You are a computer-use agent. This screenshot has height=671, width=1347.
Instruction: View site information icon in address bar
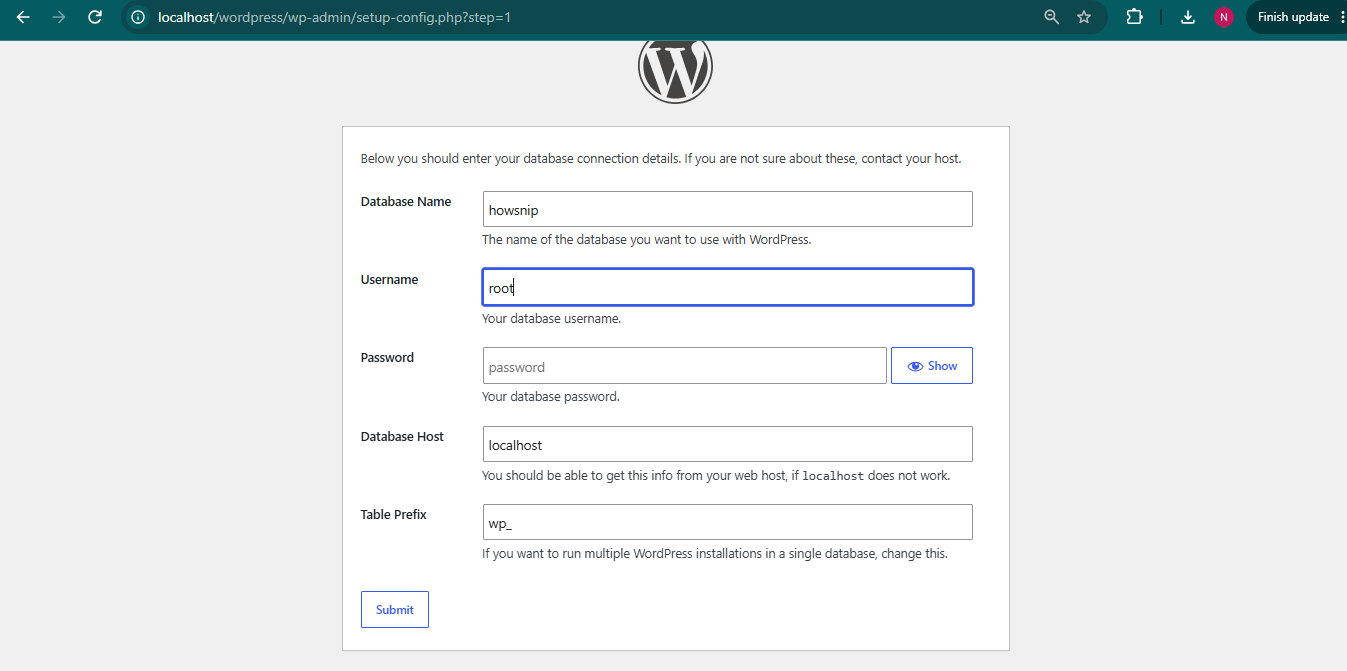click(x=138, y=17)
